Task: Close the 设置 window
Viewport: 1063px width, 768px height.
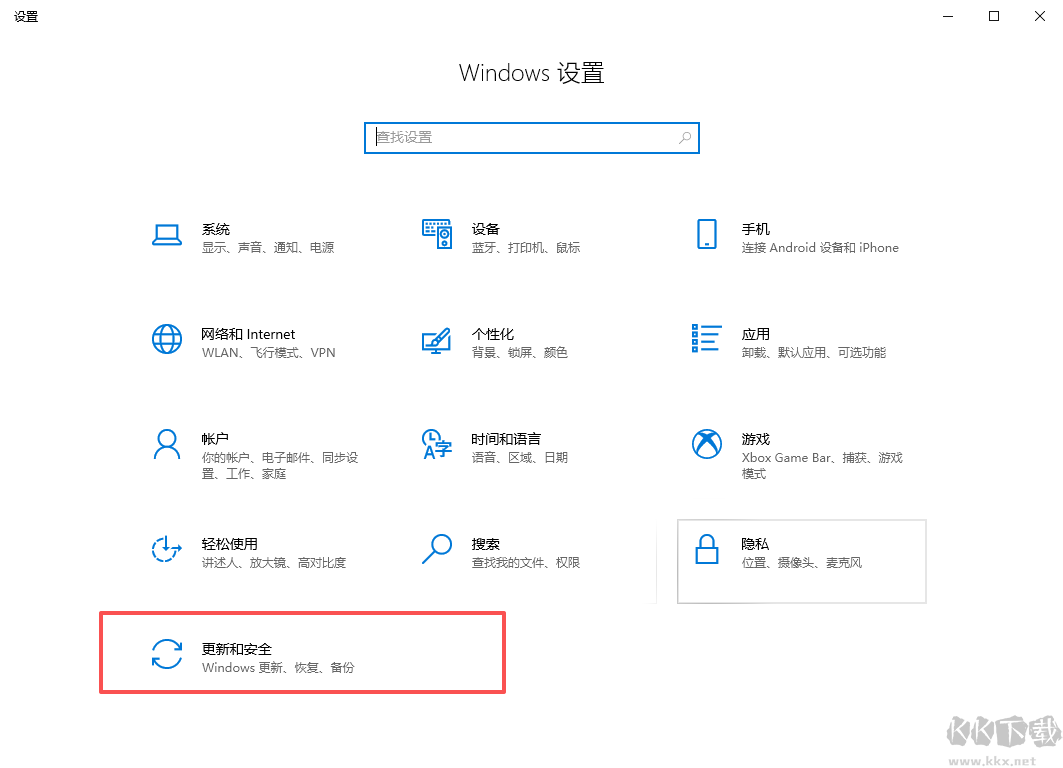Action: click(1040, 16)
